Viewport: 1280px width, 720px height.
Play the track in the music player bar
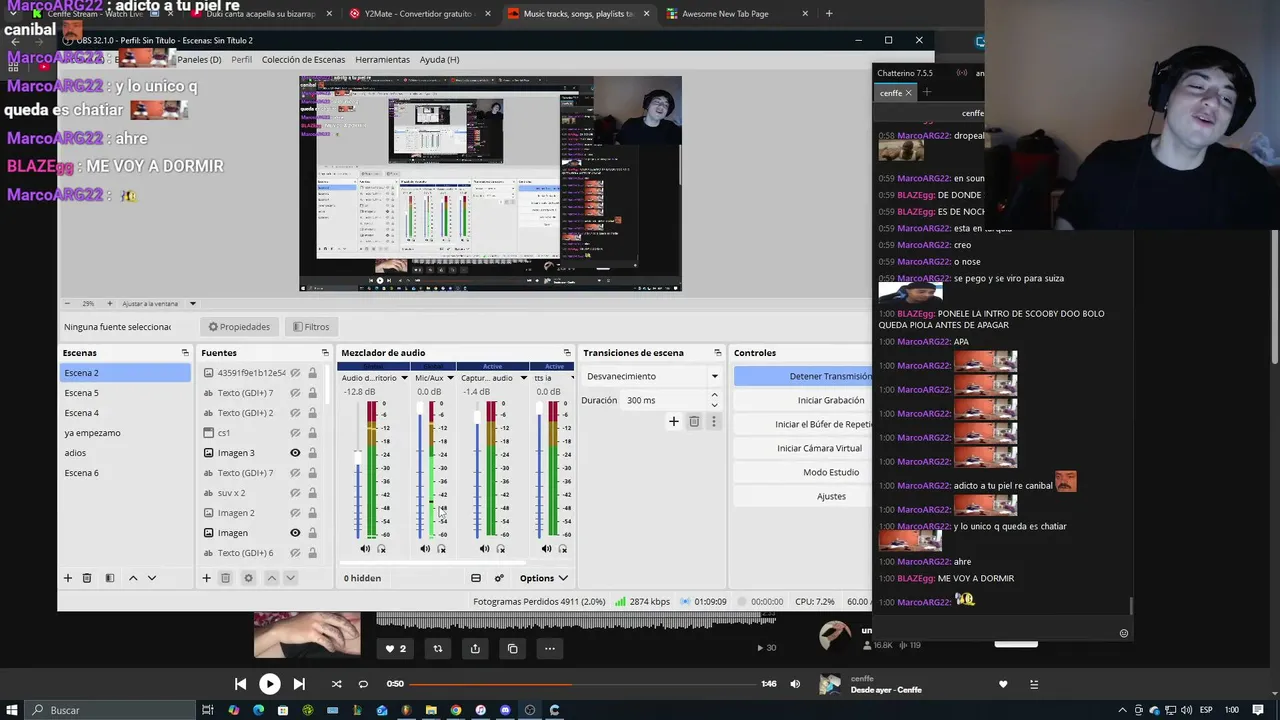coord(270,684)
